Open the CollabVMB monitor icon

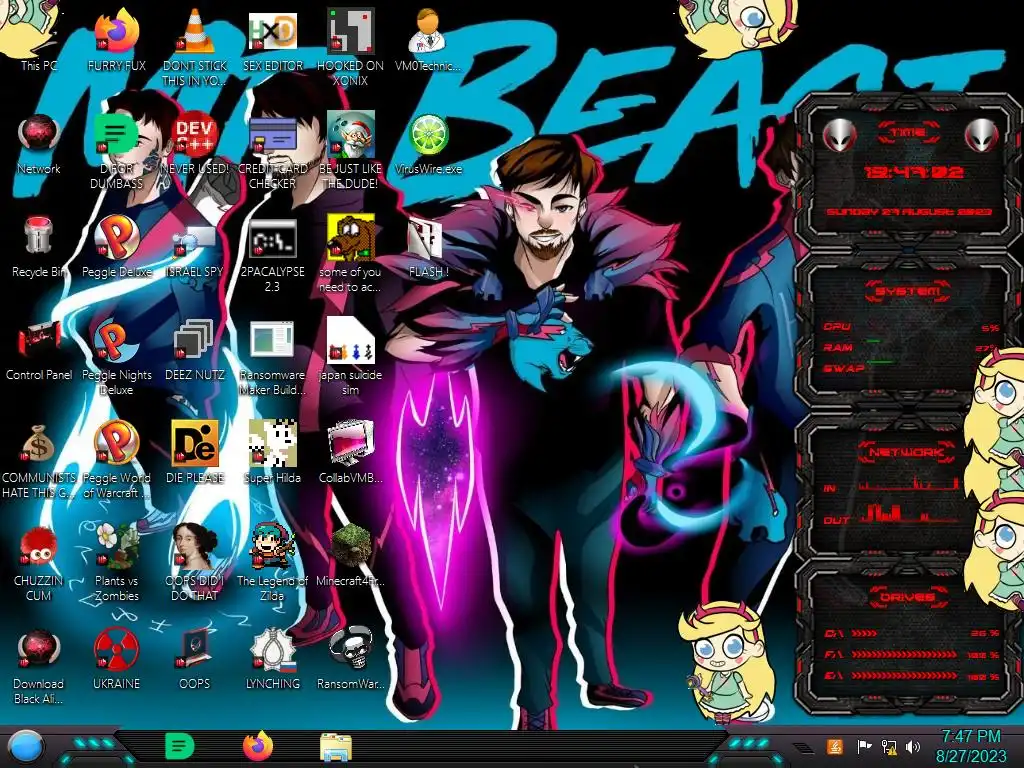coord(351,451)
